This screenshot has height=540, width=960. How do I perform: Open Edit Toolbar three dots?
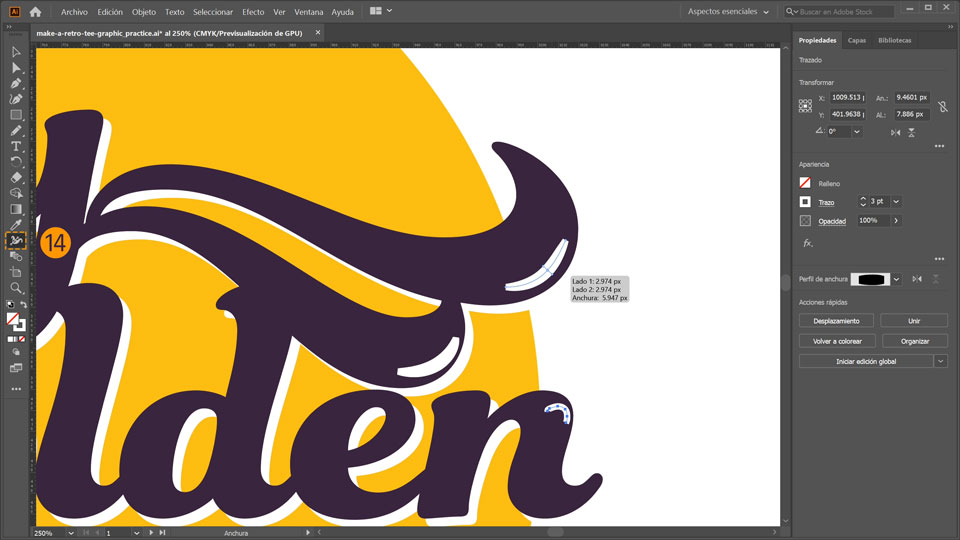coord(16,389)
